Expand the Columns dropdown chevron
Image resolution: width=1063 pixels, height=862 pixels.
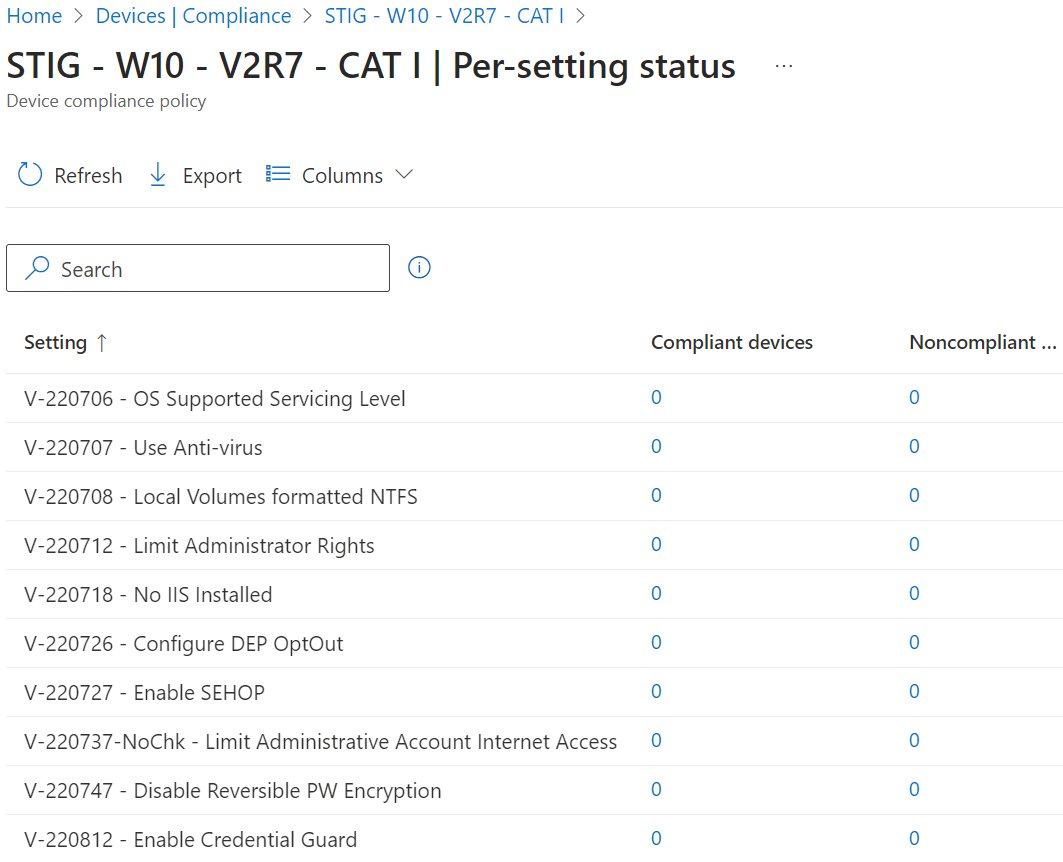click(404, 174)
